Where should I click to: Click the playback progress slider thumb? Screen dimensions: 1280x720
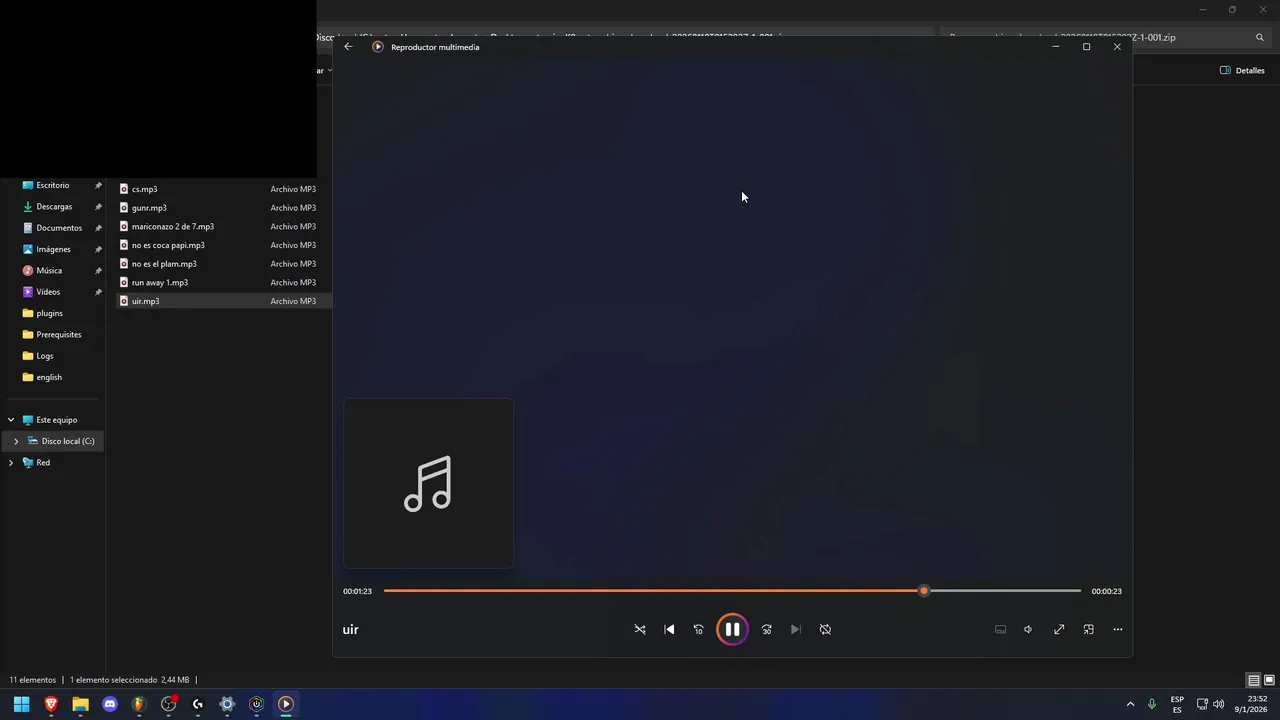(924, 591)
